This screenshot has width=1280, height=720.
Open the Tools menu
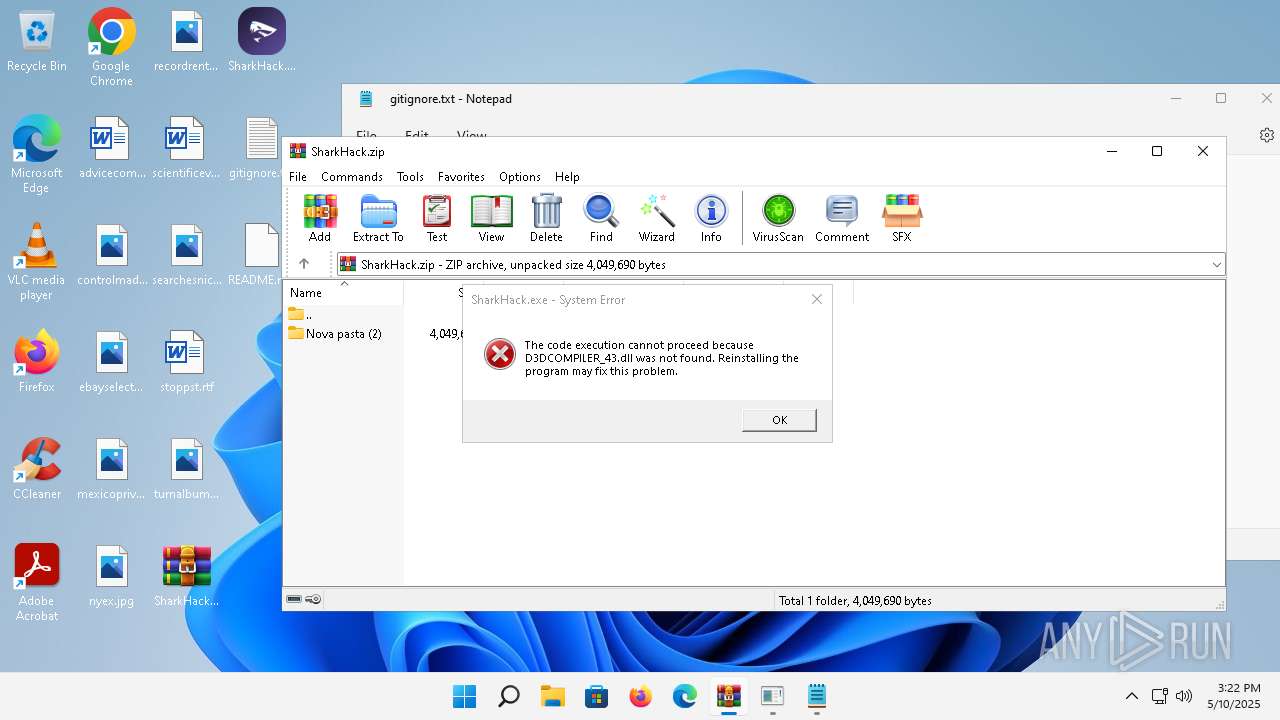(410, 176)
